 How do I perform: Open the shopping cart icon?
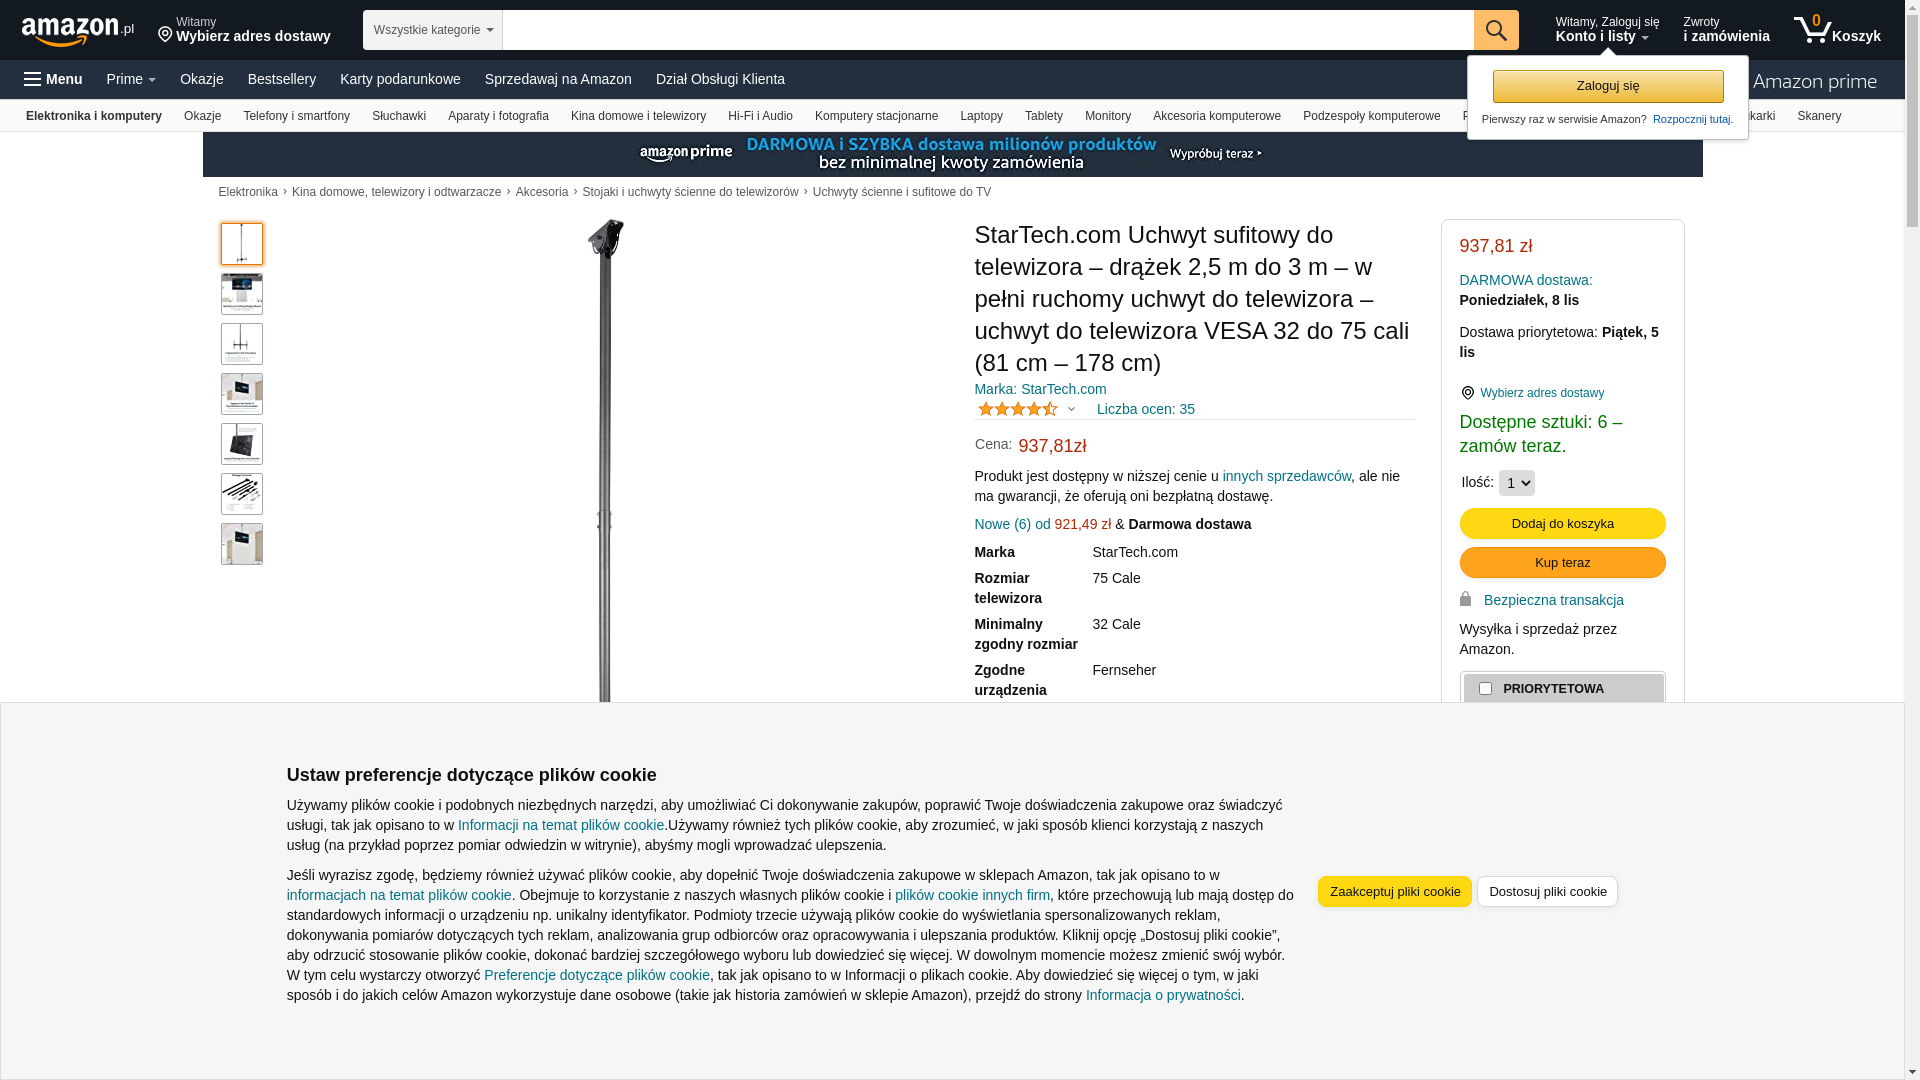tap(1836, 30)
